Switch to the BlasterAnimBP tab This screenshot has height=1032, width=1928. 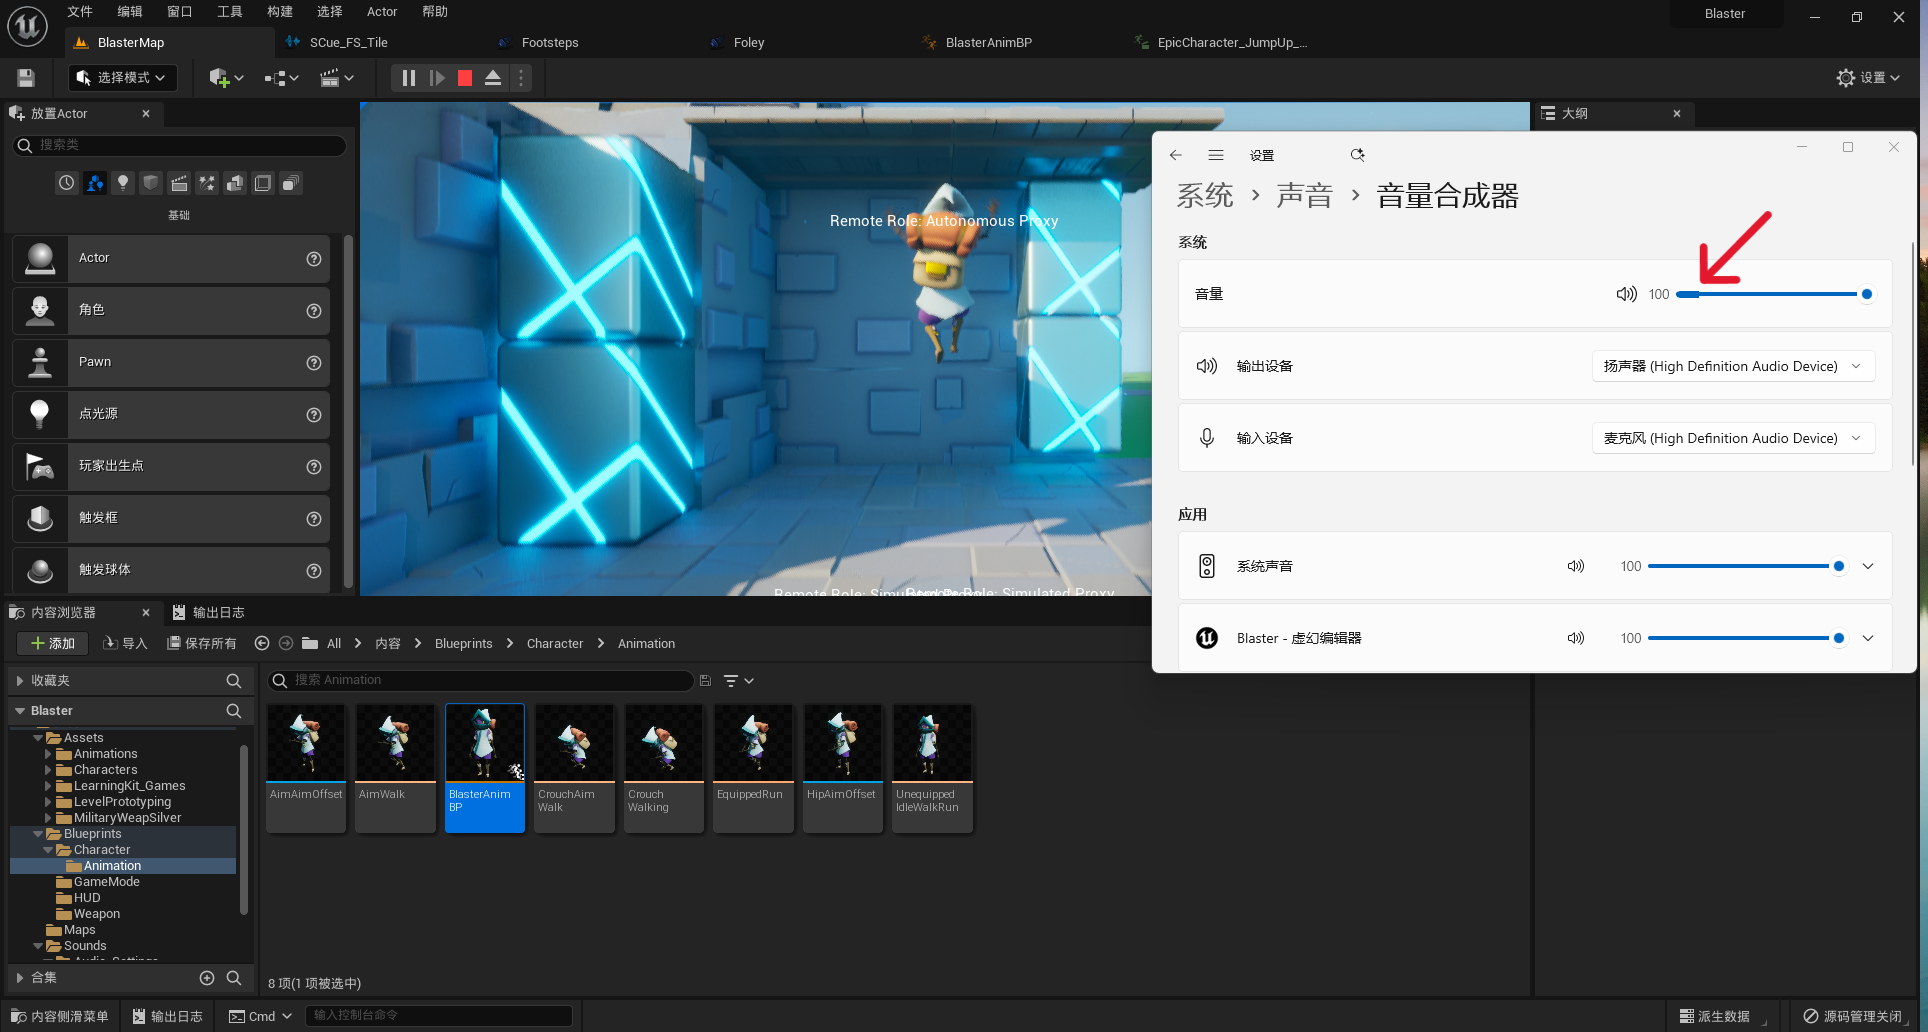988,43
